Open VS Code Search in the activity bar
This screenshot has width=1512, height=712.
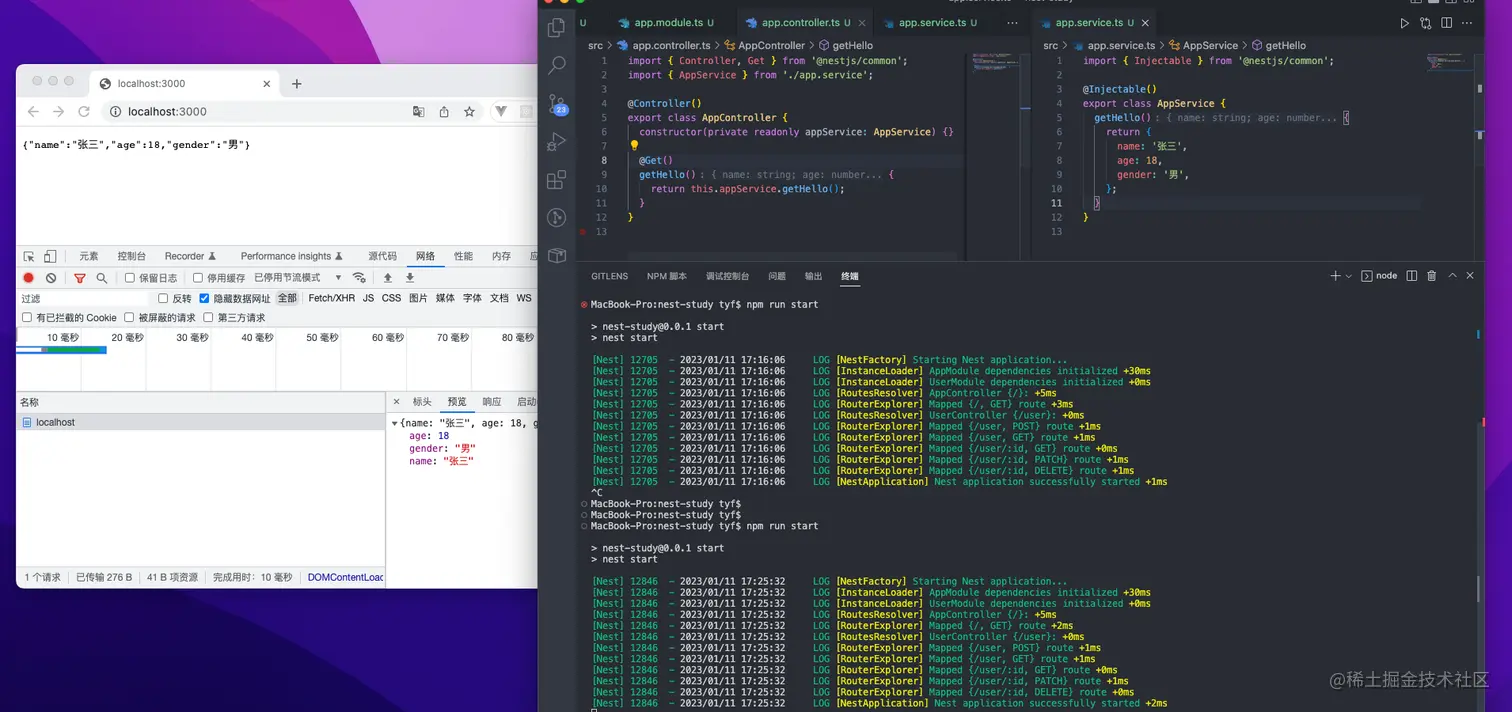click(557, 66)
